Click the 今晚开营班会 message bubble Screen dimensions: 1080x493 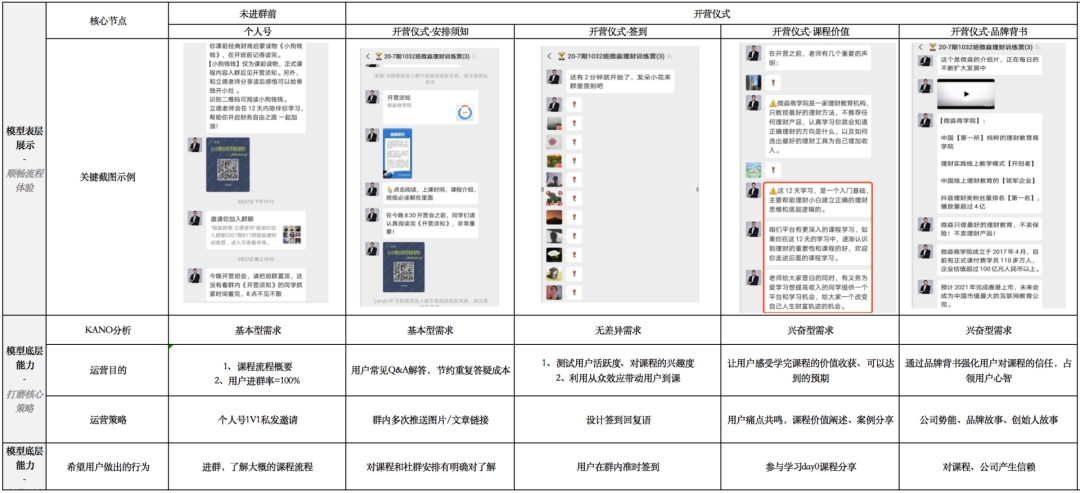[x=256, y=282]
